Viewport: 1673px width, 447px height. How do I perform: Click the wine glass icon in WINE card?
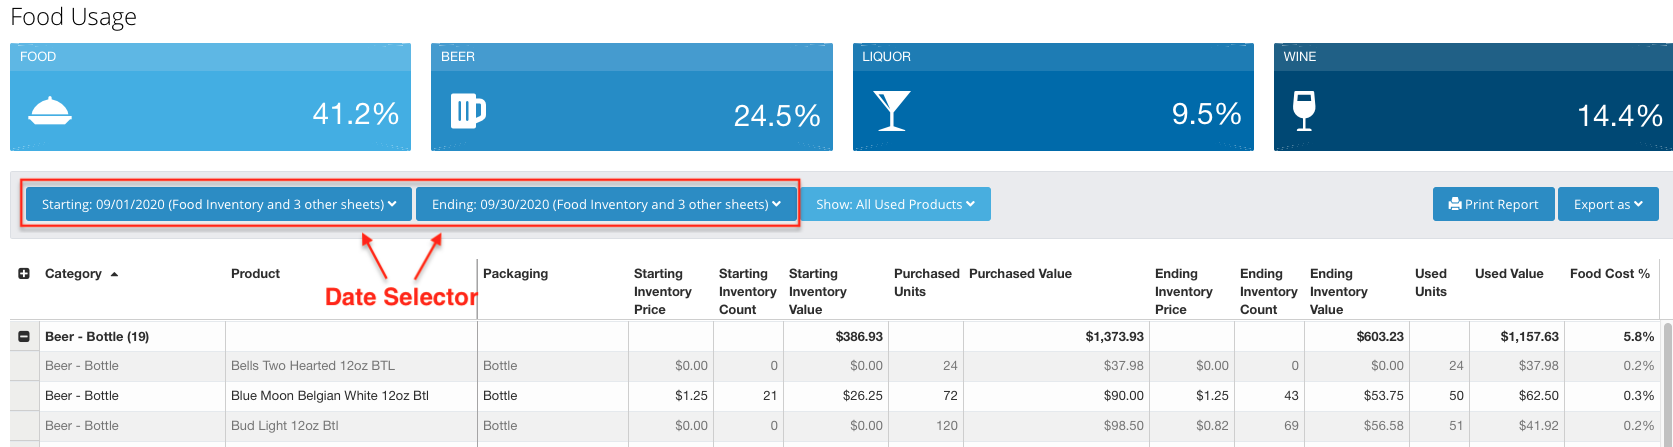(x=1304, y=111)
